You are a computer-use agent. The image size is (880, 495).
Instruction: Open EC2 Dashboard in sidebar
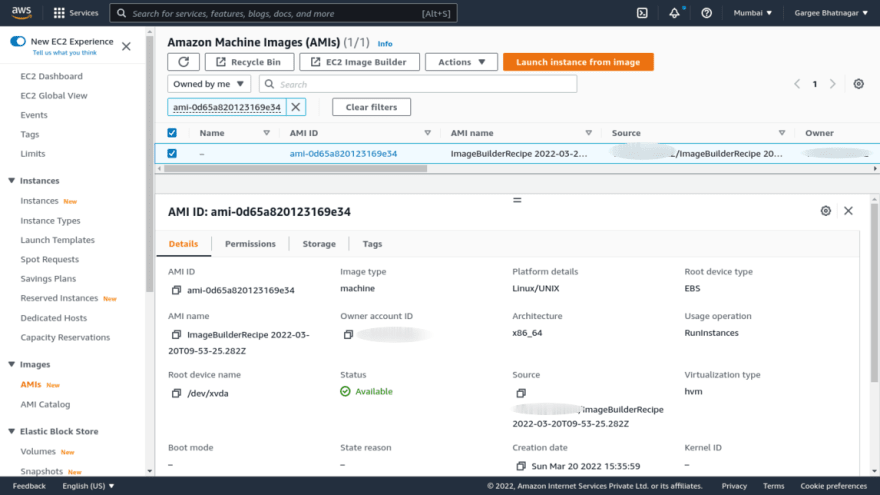pos(52,76)
